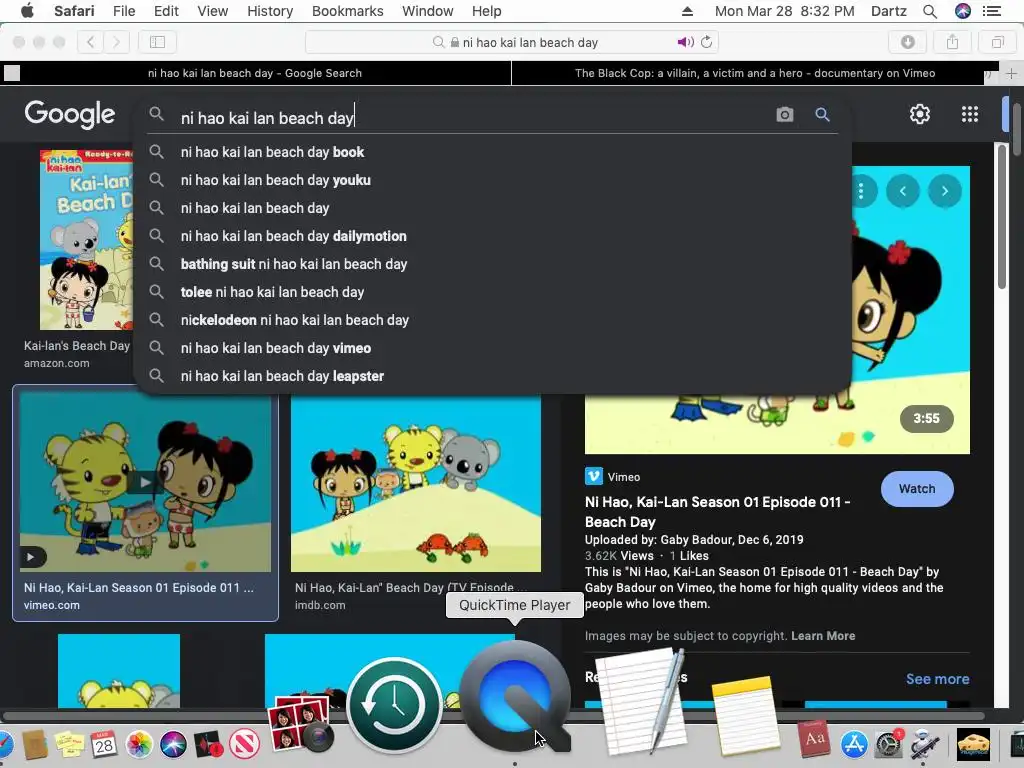The height and width of the screenshot is (768, 1024).
Task: Open Dictionary from the Dock
Action: [814, 739]
